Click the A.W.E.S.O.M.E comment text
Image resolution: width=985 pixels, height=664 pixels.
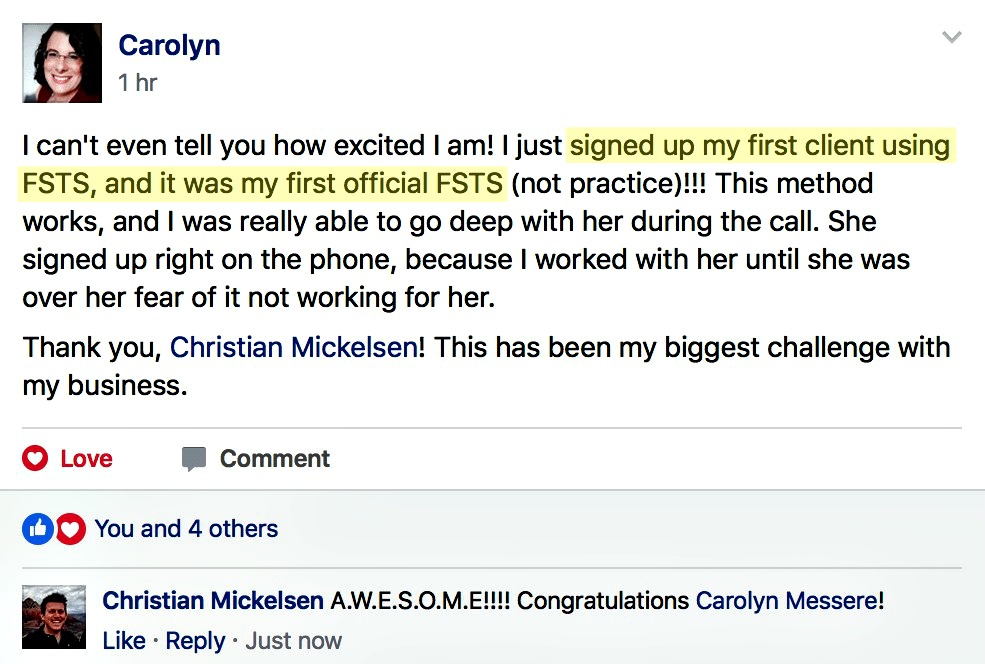pos(420,601)
